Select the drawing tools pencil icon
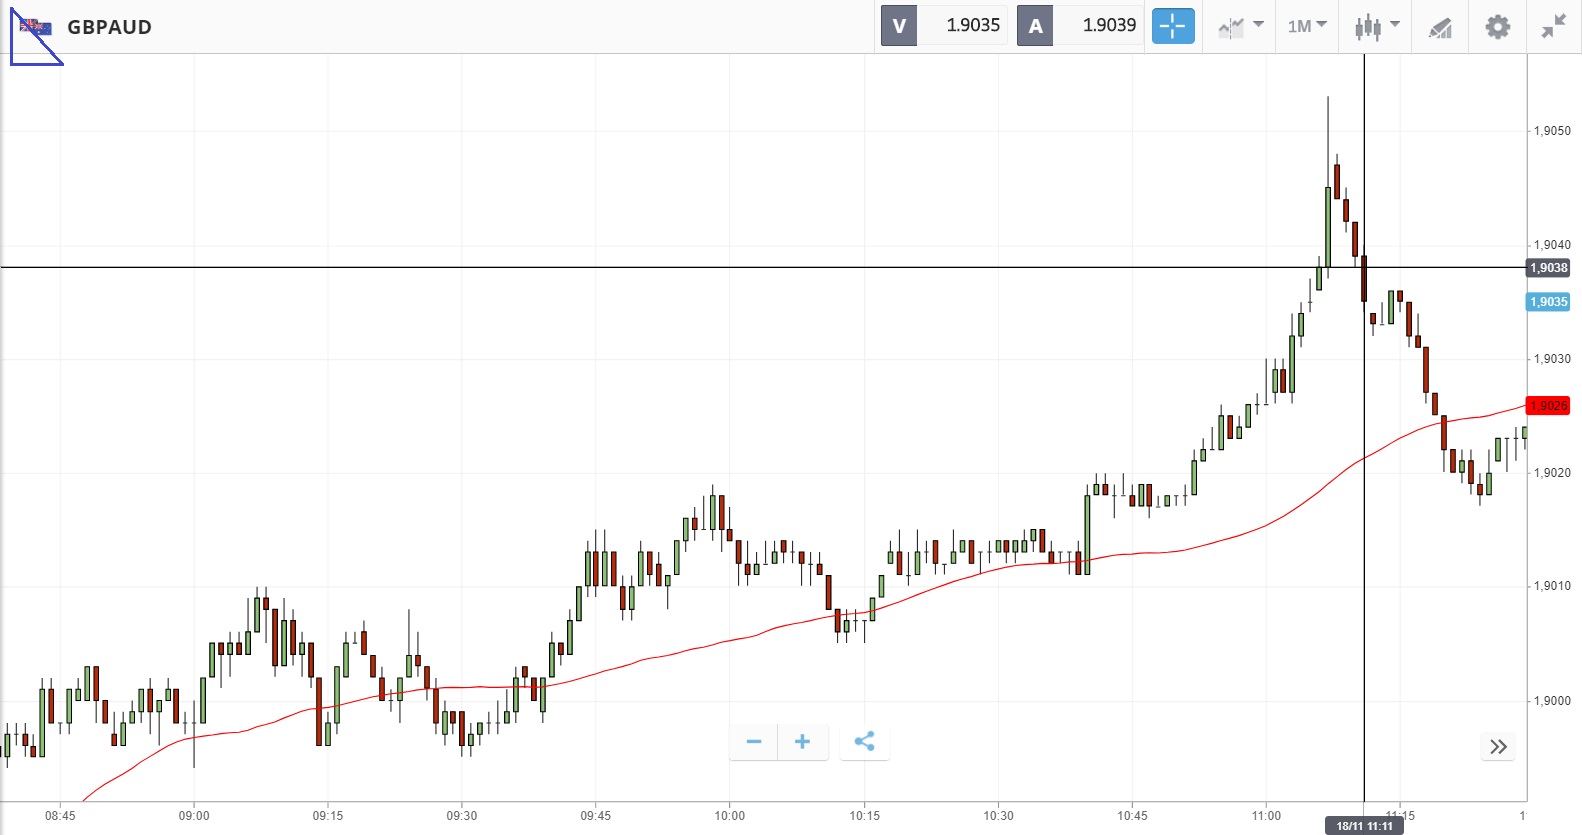The image size is (1582, 835). 1440,27
